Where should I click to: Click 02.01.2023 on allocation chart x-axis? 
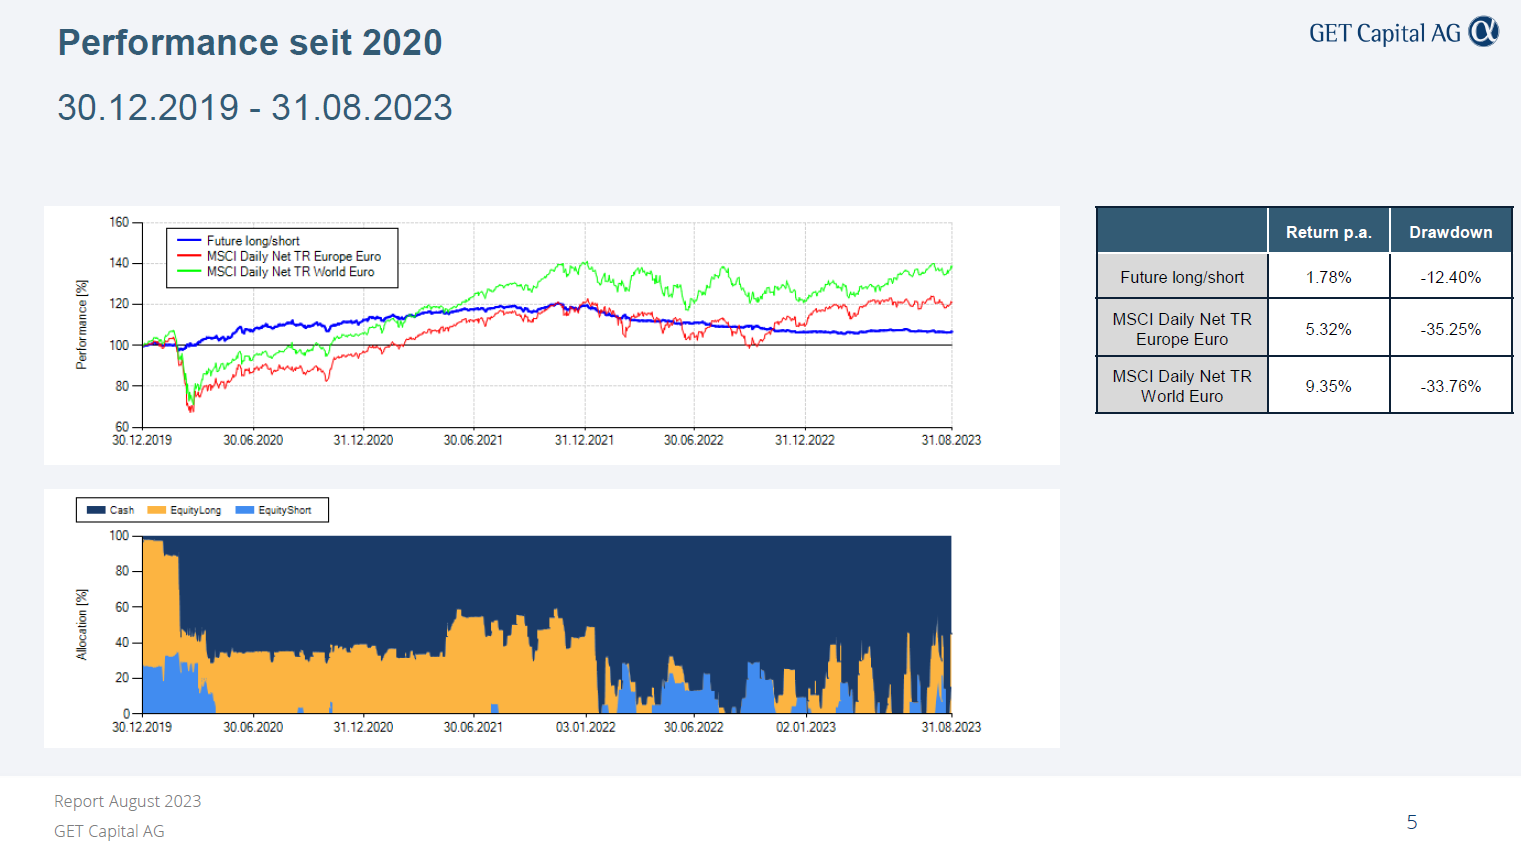806,727
